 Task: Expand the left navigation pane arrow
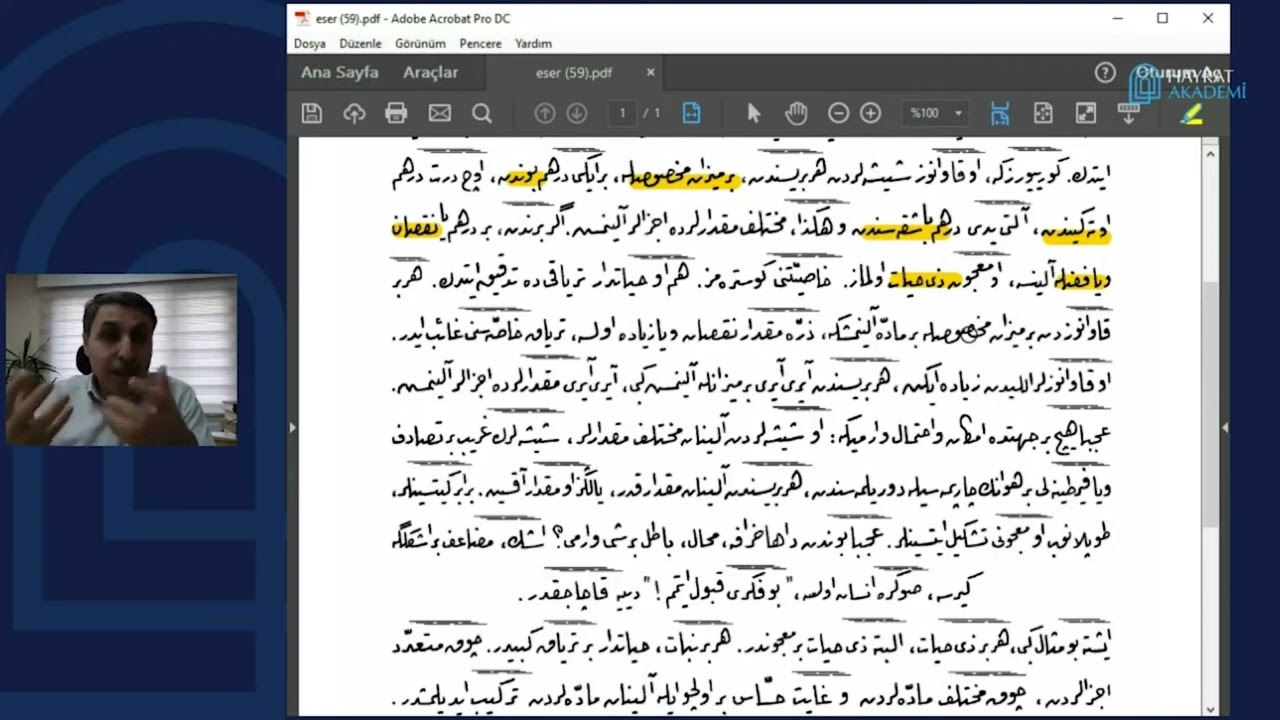coord(293,427)
